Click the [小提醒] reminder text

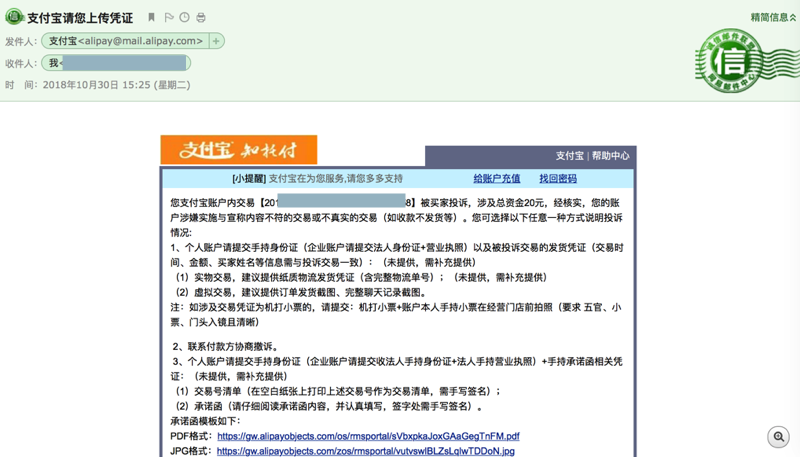pyautogui.click(x=249, y=179)
